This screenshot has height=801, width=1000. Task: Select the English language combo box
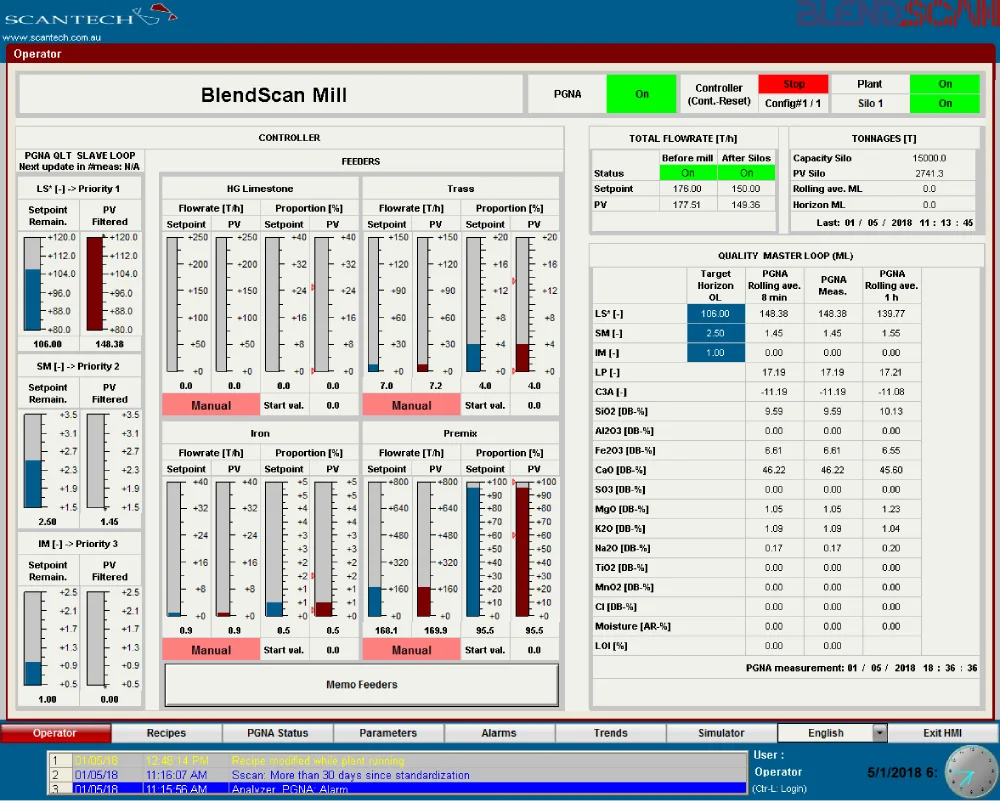coord(832,733)
